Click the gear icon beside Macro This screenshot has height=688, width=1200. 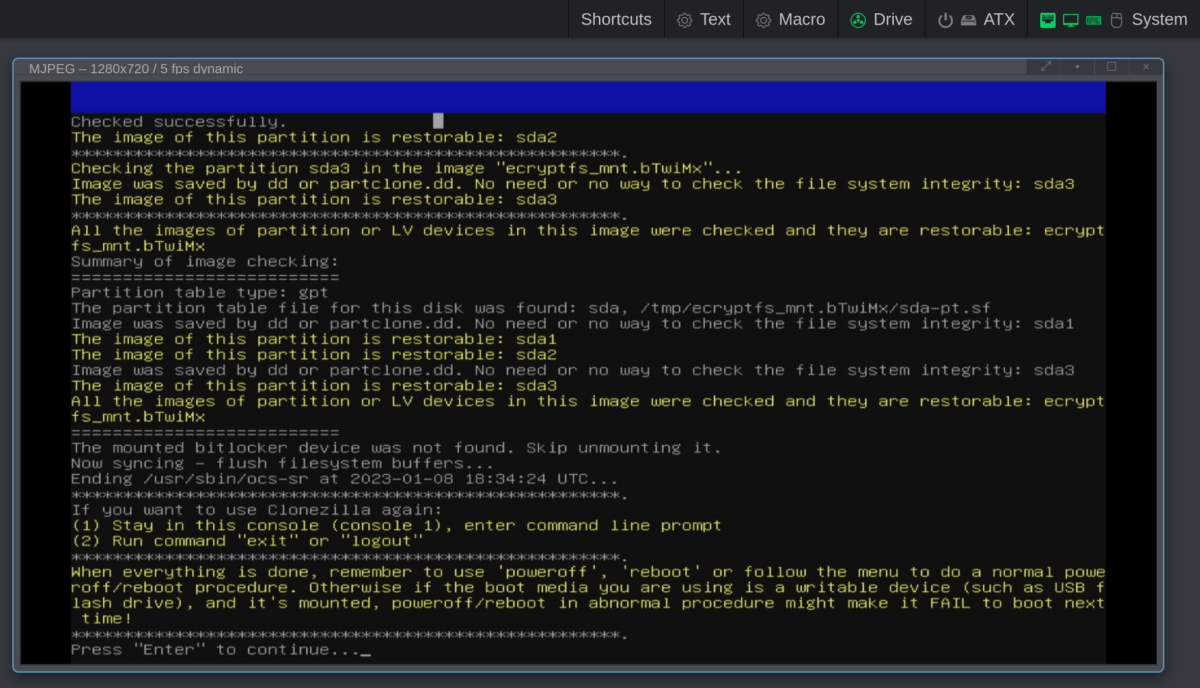pyautogui.click(x=765, y=19)
